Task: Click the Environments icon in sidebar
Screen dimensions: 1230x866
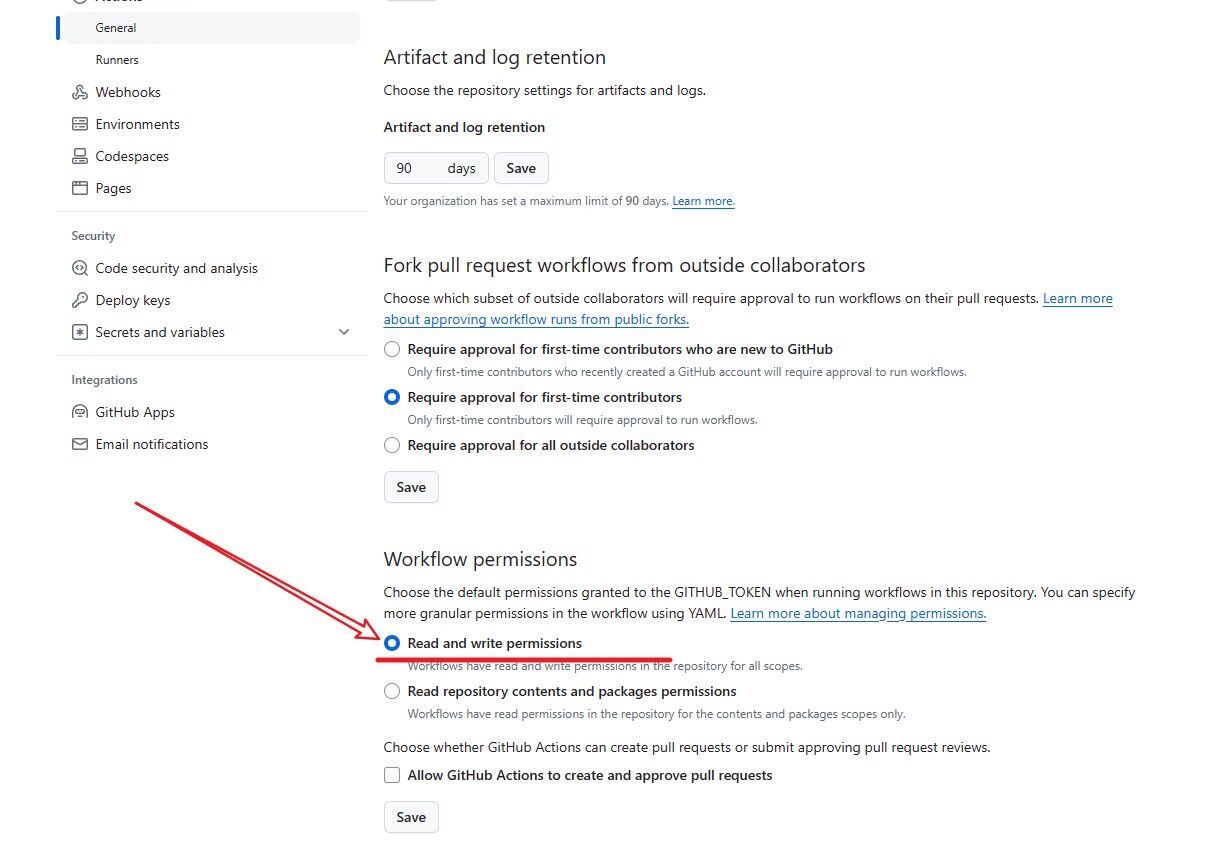Action: tap(80, 124)
